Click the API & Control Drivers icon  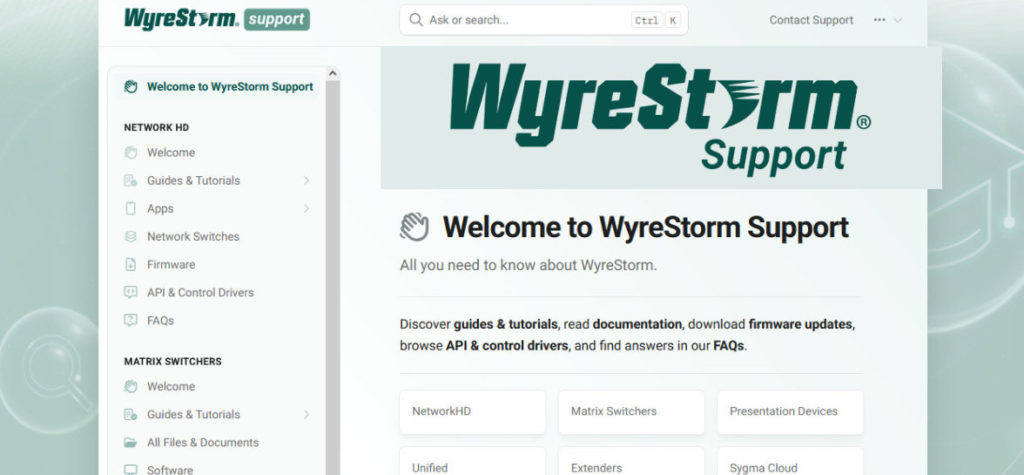pos(131,293)
